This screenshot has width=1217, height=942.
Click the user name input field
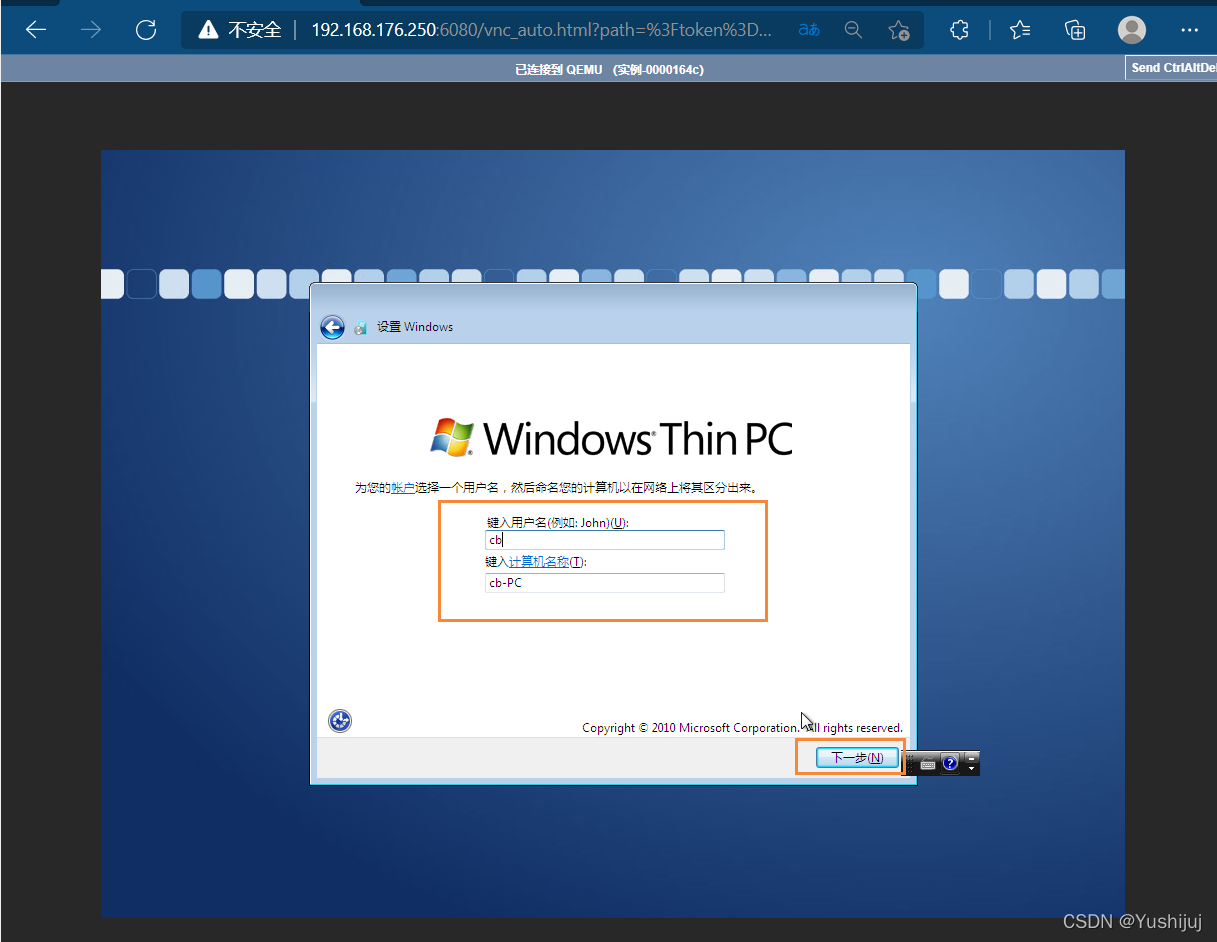point(604,540)
